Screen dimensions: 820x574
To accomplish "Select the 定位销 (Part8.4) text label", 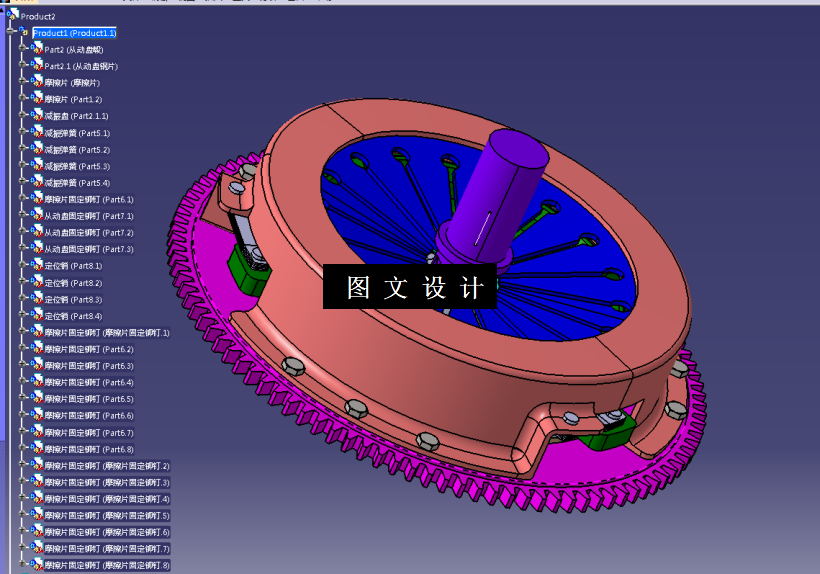I will [73, 316].
